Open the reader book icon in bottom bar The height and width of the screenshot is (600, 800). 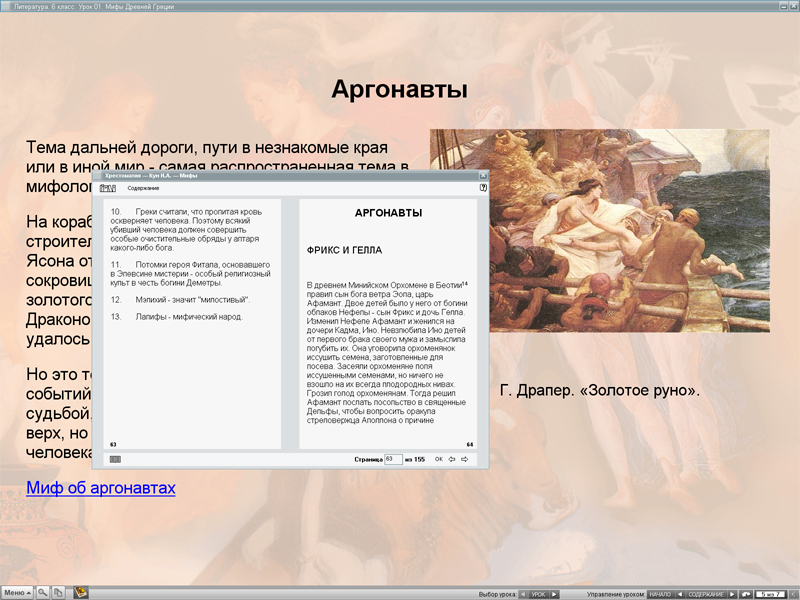[x=81, y=592]
